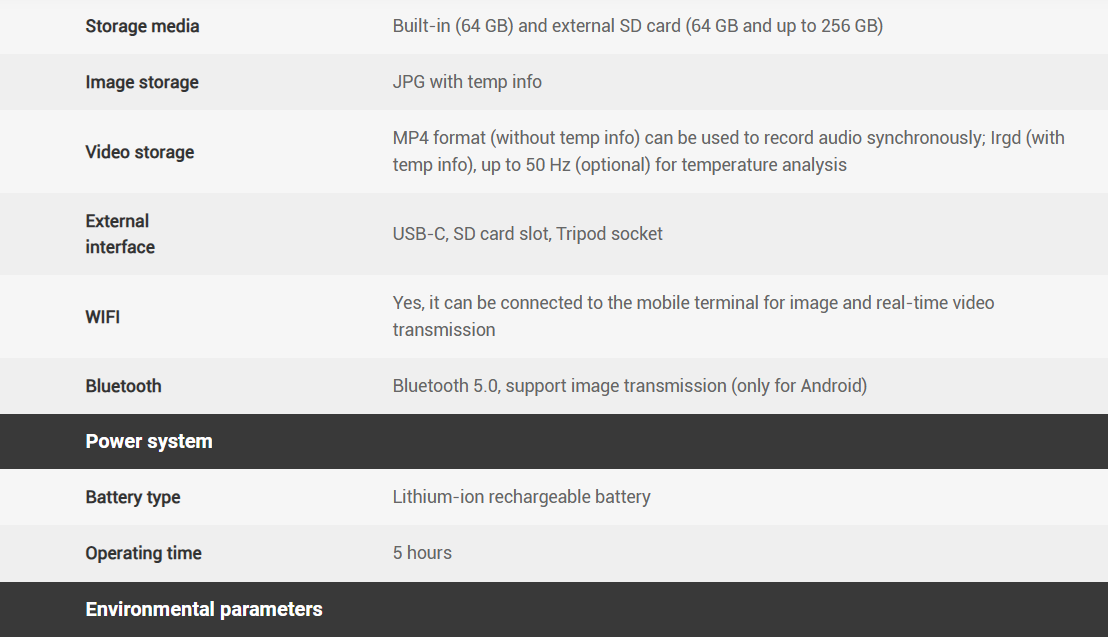
Task: Select the 5 hours operating time value
Action: [422, 553]
